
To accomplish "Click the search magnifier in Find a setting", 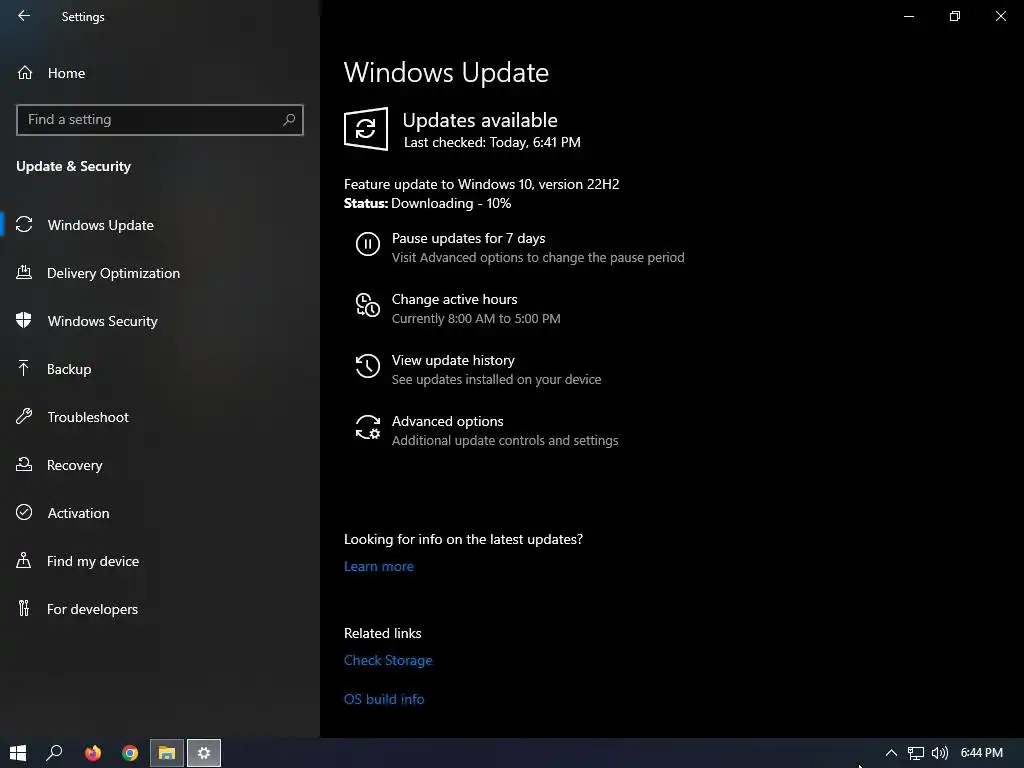I will 289,120.
